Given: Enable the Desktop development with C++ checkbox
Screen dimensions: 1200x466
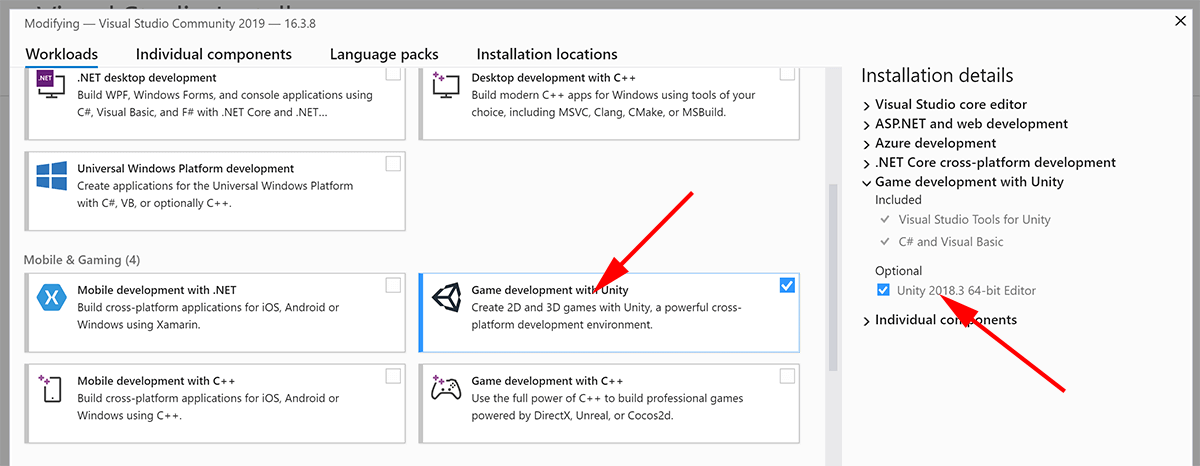Looking at the screenshot, I should pyautogui.click(x=787, y=73).
